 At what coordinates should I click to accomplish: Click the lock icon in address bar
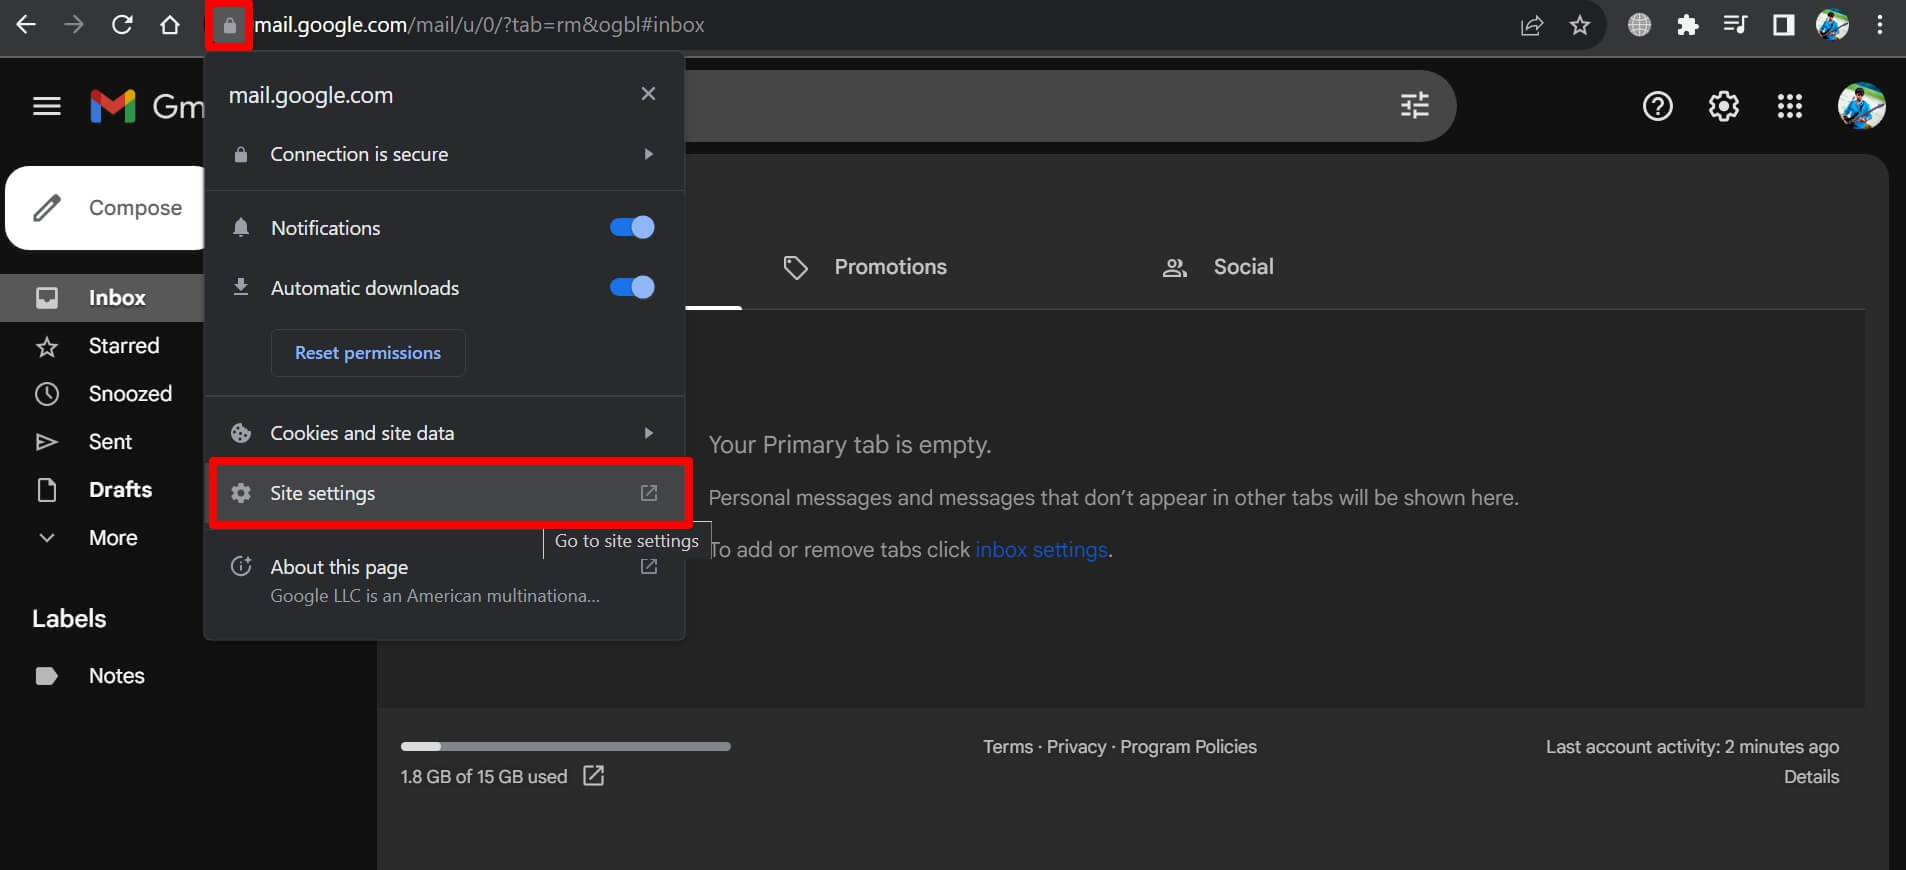(229, 25)
